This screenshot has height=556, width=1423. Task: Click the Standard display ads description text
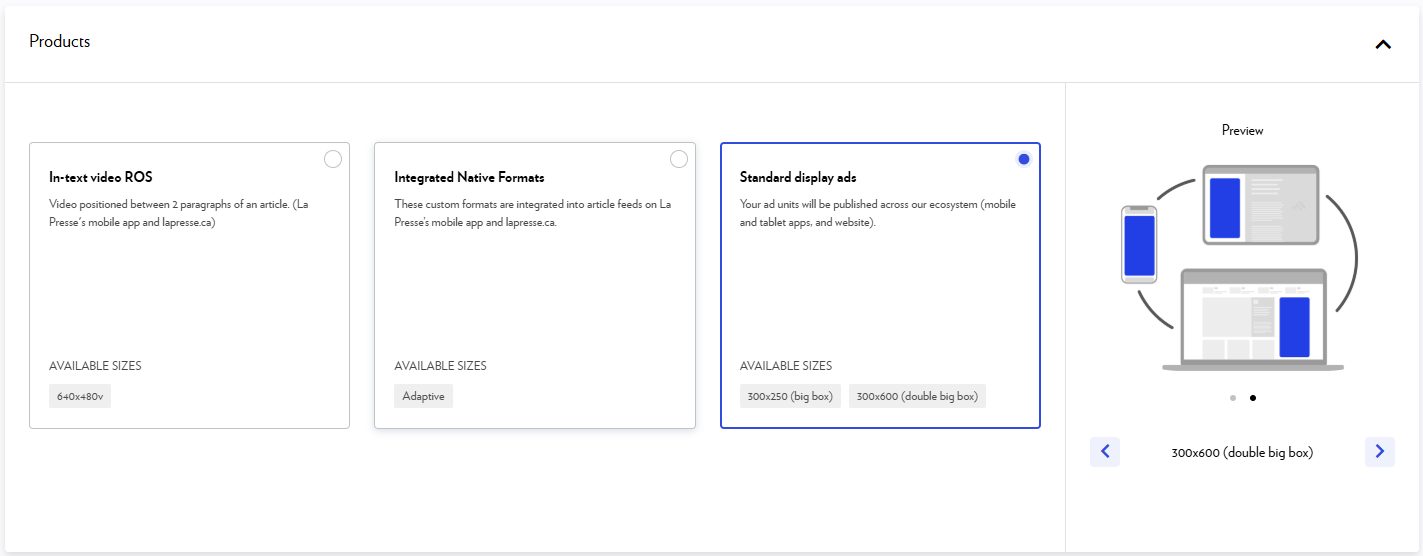[878, 213]
